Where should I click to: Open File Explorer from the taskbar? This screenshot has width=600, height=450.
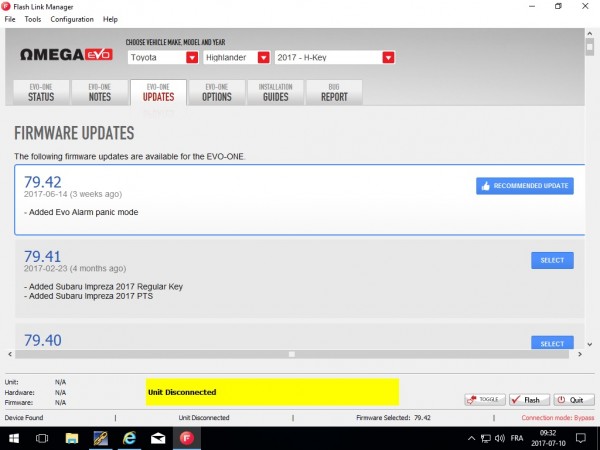coord(72,438)
